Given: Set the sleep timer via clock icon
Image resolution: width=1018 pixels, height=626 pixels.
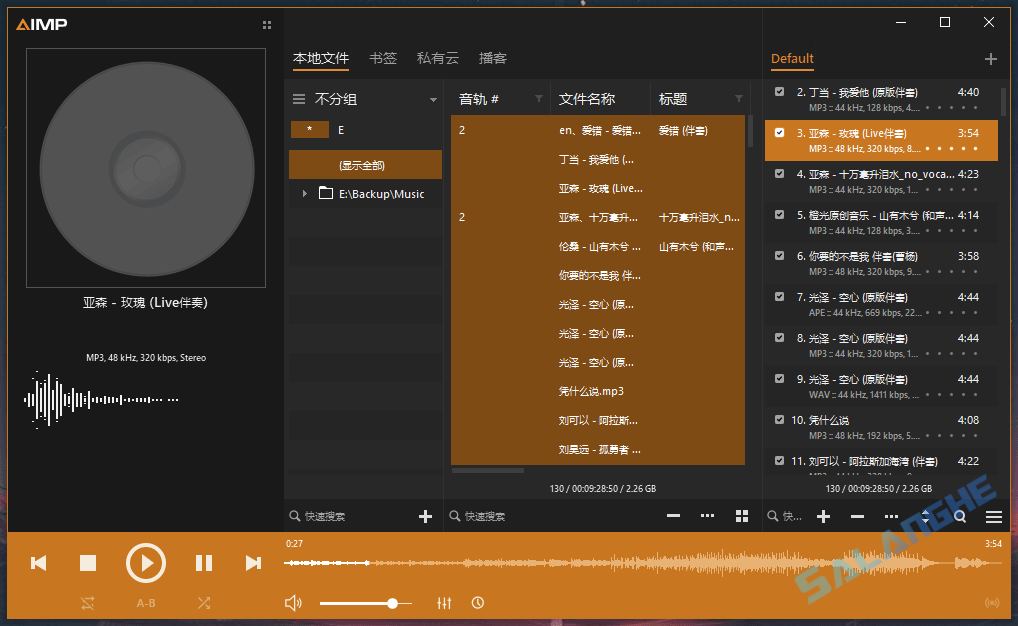Looking at the screenshot, I should [x=477, y=602].
